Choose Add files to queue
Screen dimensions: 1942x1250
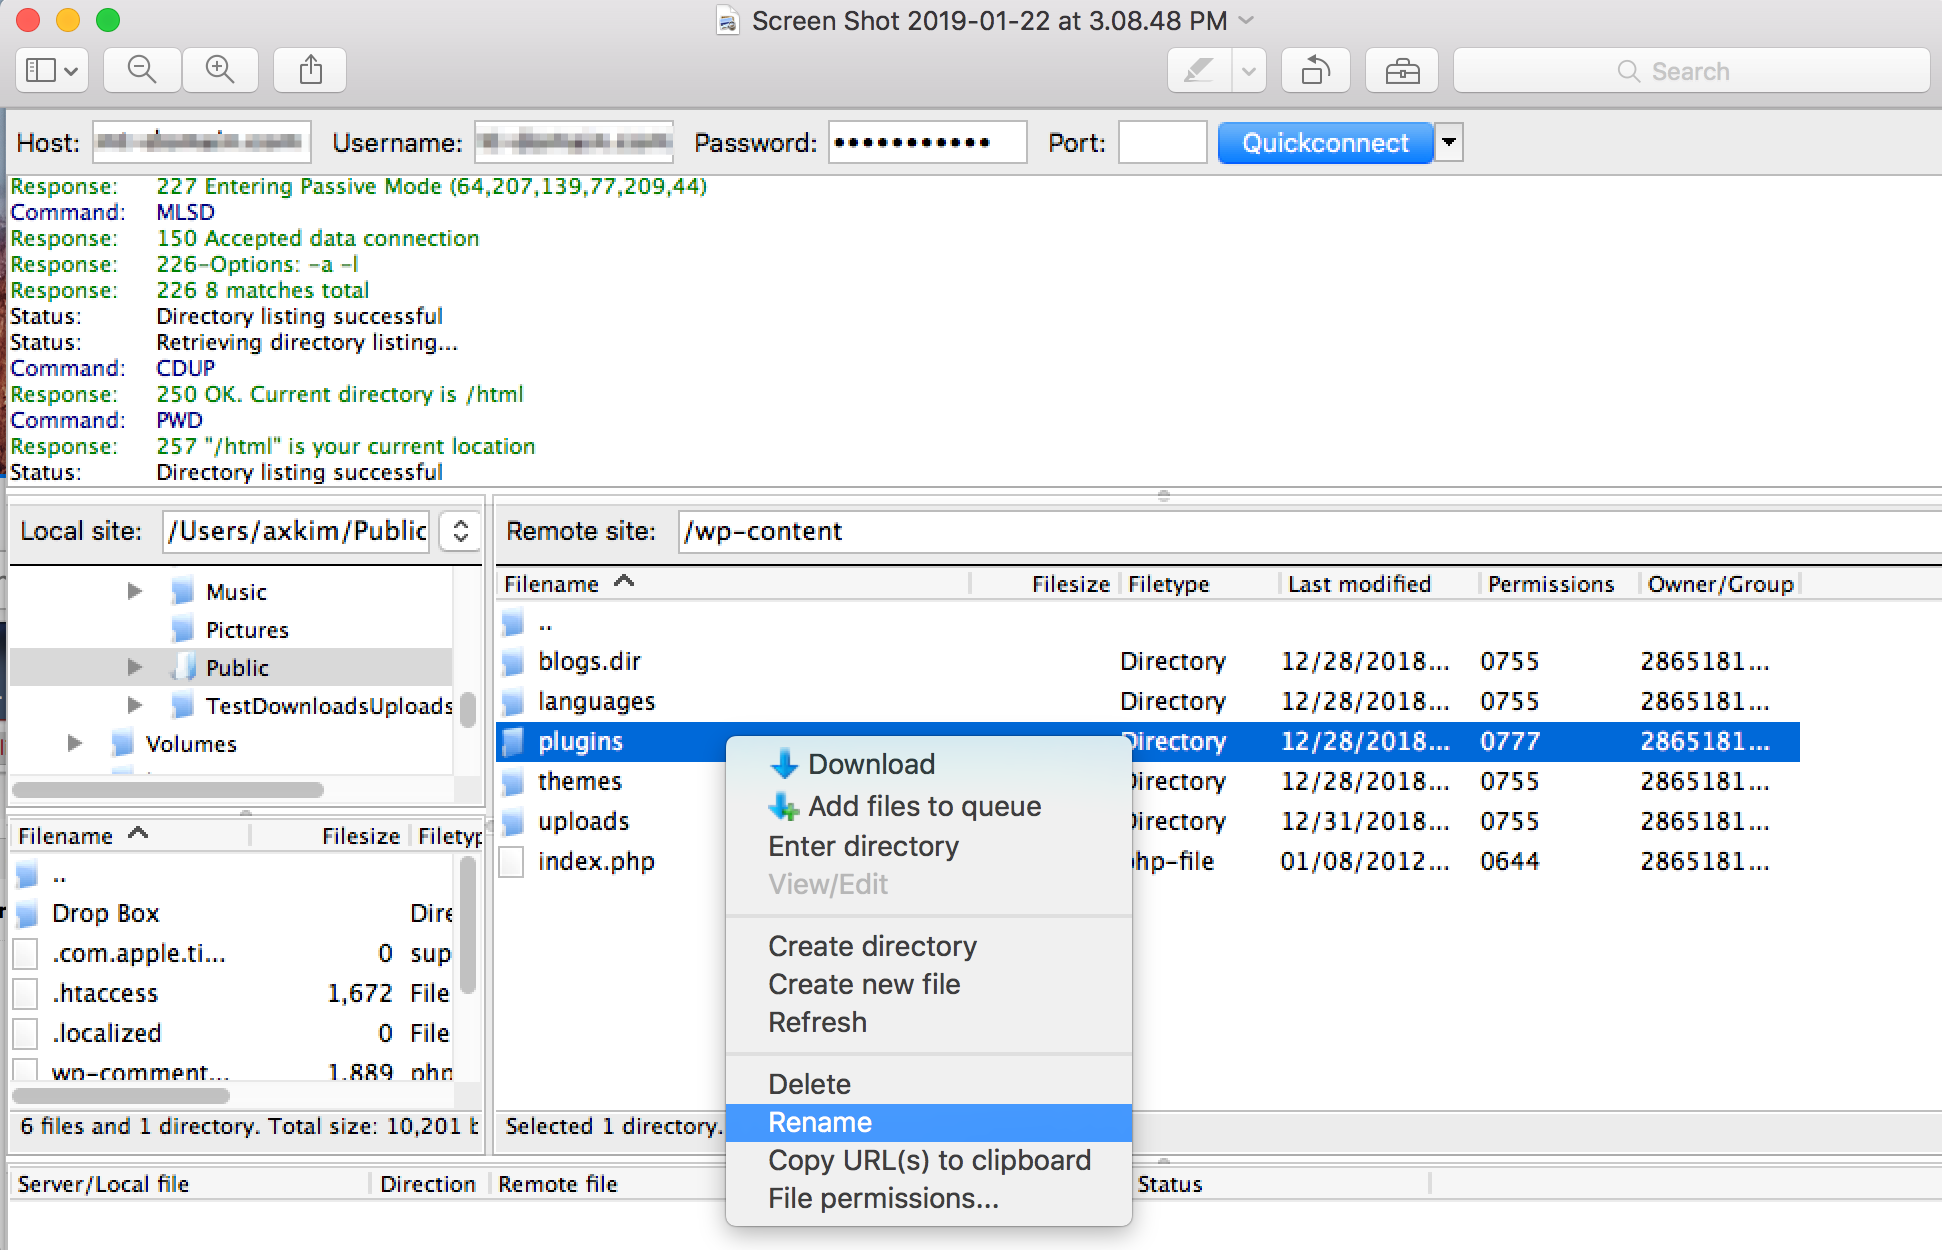coord(928,806)
